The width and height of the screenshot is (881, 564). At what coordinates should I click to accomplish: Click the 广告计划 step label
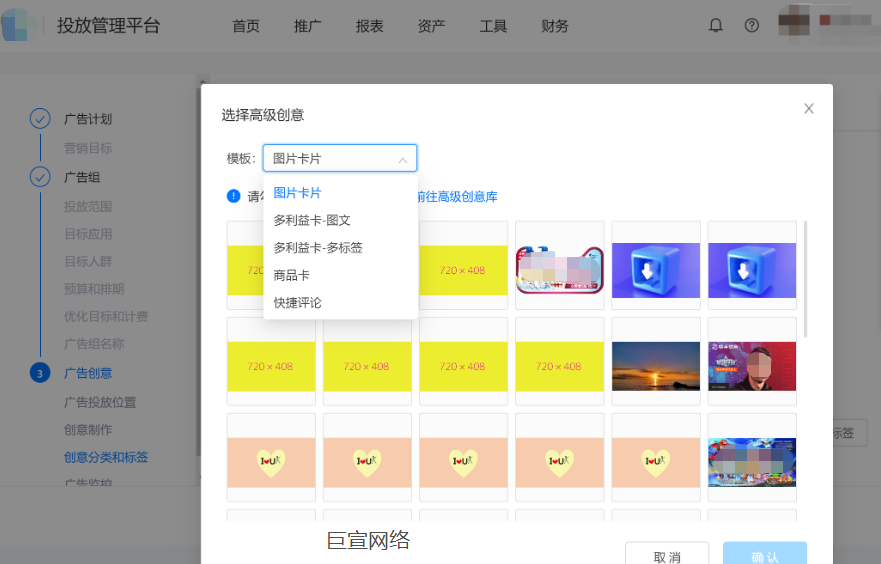point(88,119)
